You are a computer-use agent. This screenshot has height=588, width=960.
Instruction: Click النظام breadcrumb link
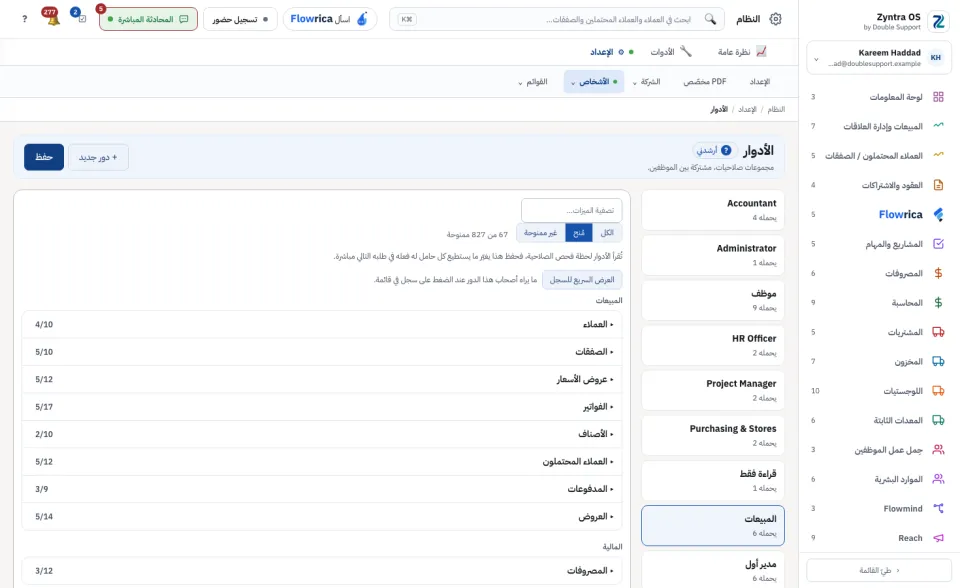776,109
